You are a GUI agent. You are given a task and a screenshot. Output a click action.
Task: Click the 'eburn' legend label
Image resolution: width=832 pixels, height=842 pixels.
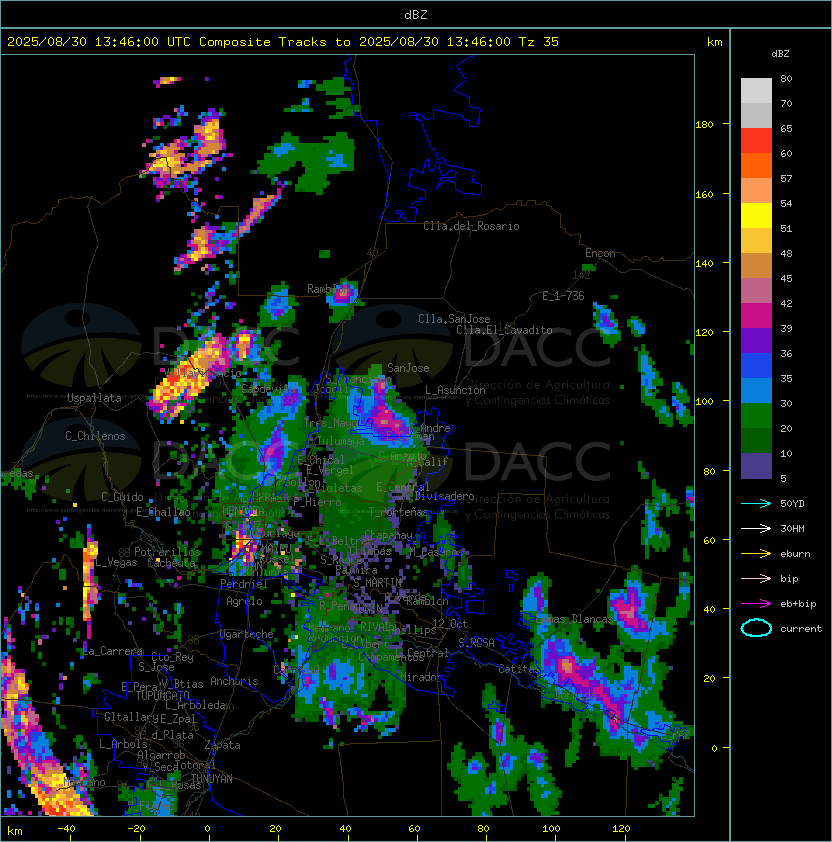coord(795,554)
